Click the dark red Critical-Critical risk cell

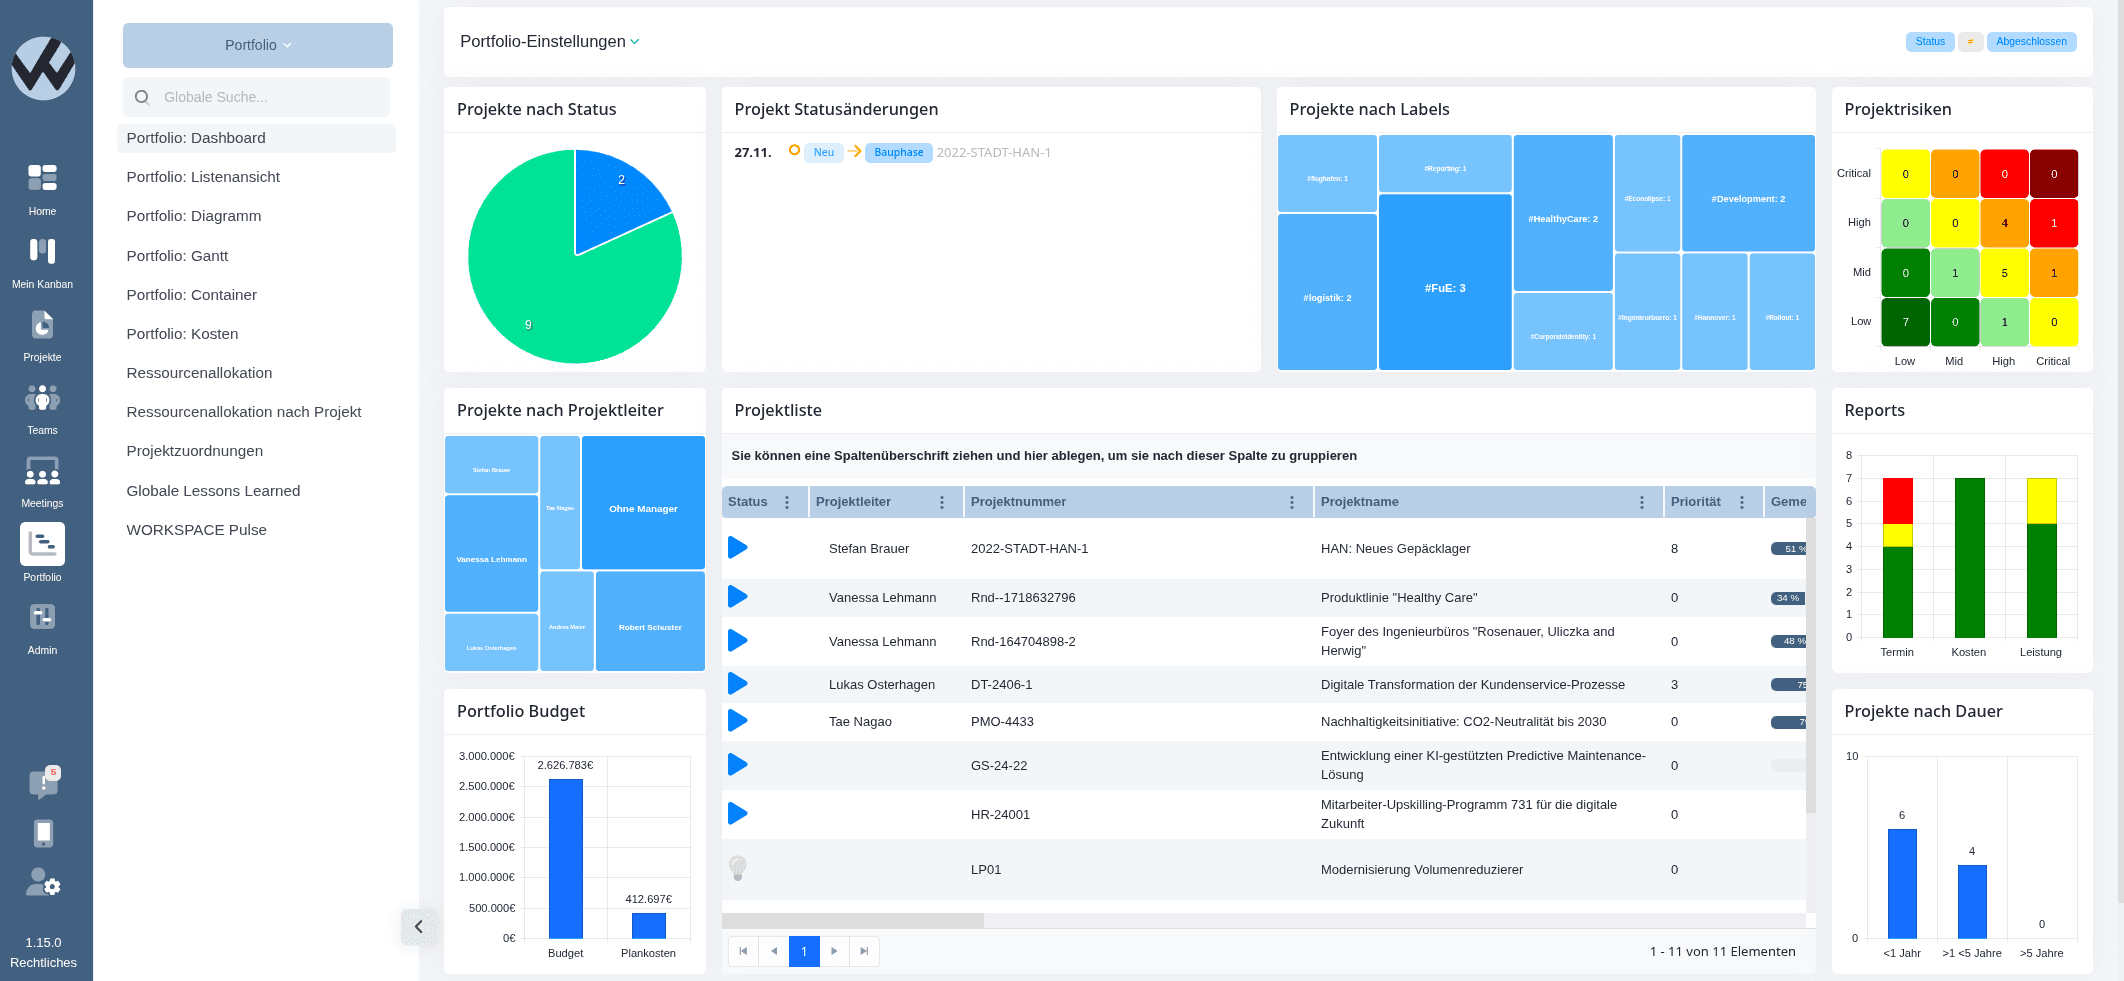2054,174
